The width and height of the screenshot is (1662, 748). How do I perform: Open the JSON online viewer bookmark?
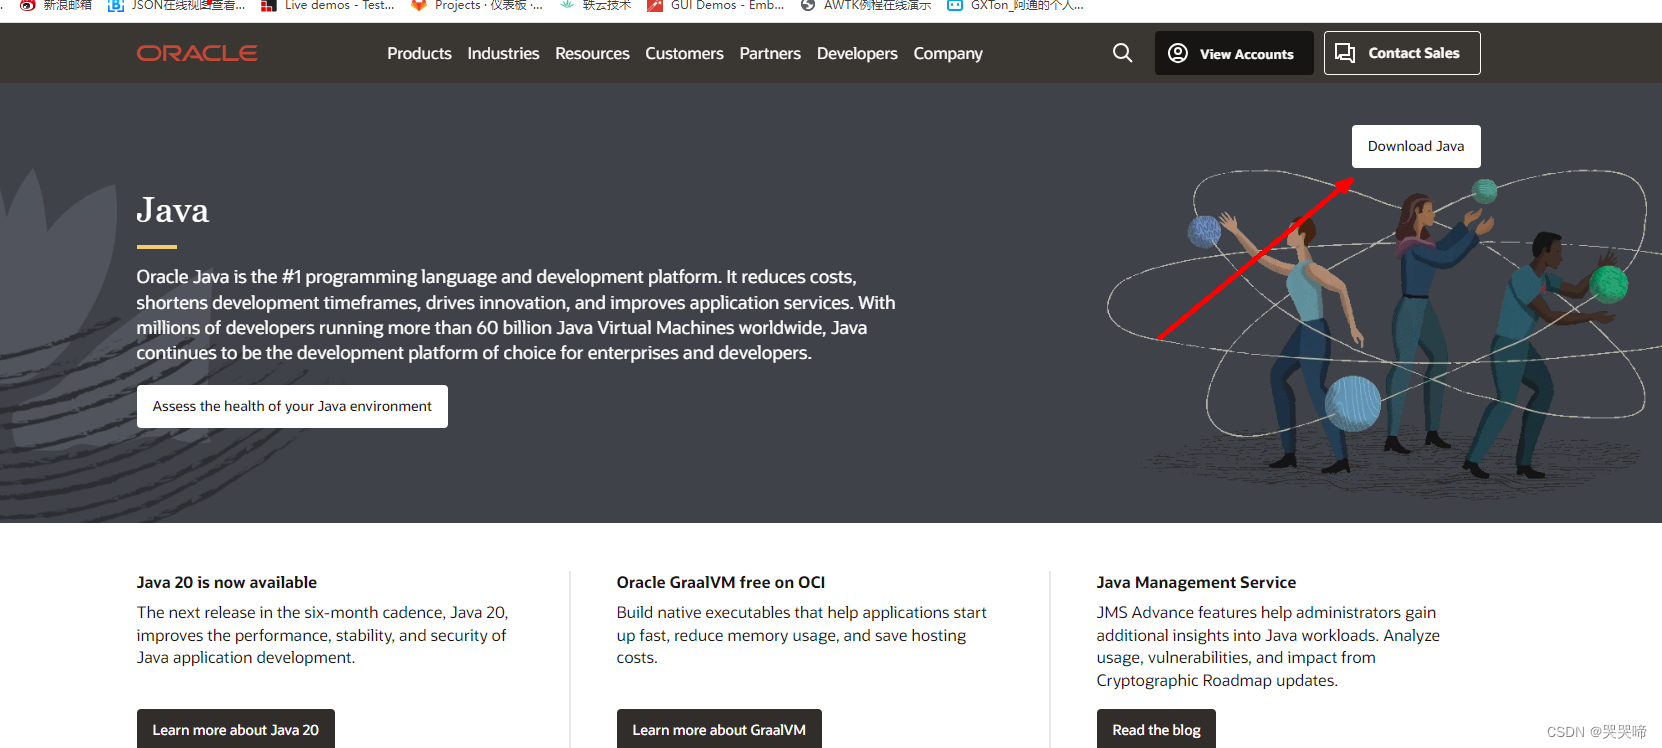tap(177, 5)
